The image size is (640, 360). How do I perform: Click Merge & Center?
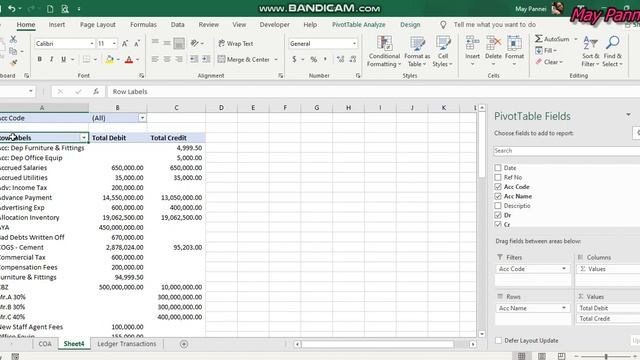click(244, 60)
